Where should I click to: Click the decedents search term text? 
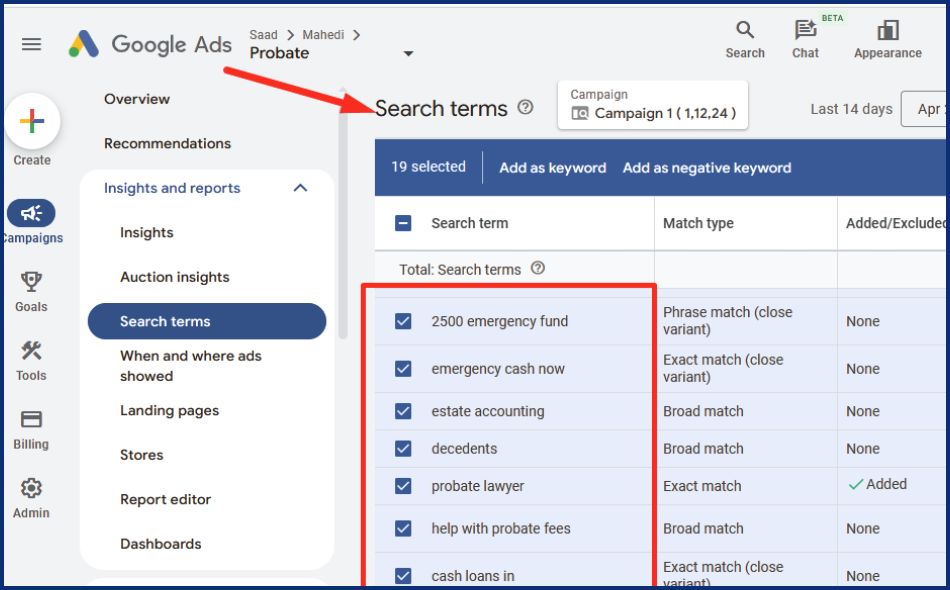(x=464, y=448)
